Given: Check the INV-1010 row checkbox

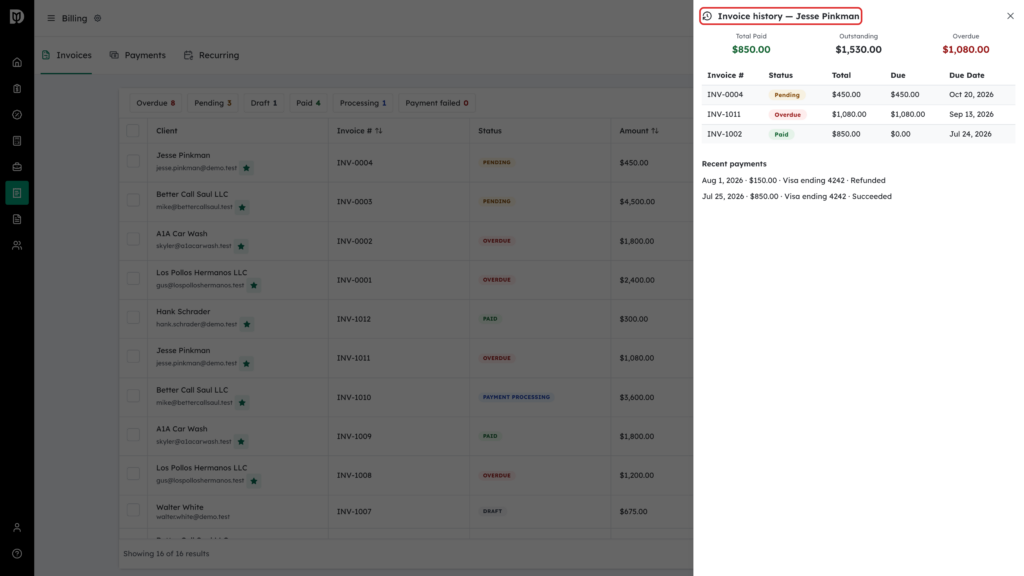Looking at the screenshot, I should pyautogui.click(x=133, y=396).
